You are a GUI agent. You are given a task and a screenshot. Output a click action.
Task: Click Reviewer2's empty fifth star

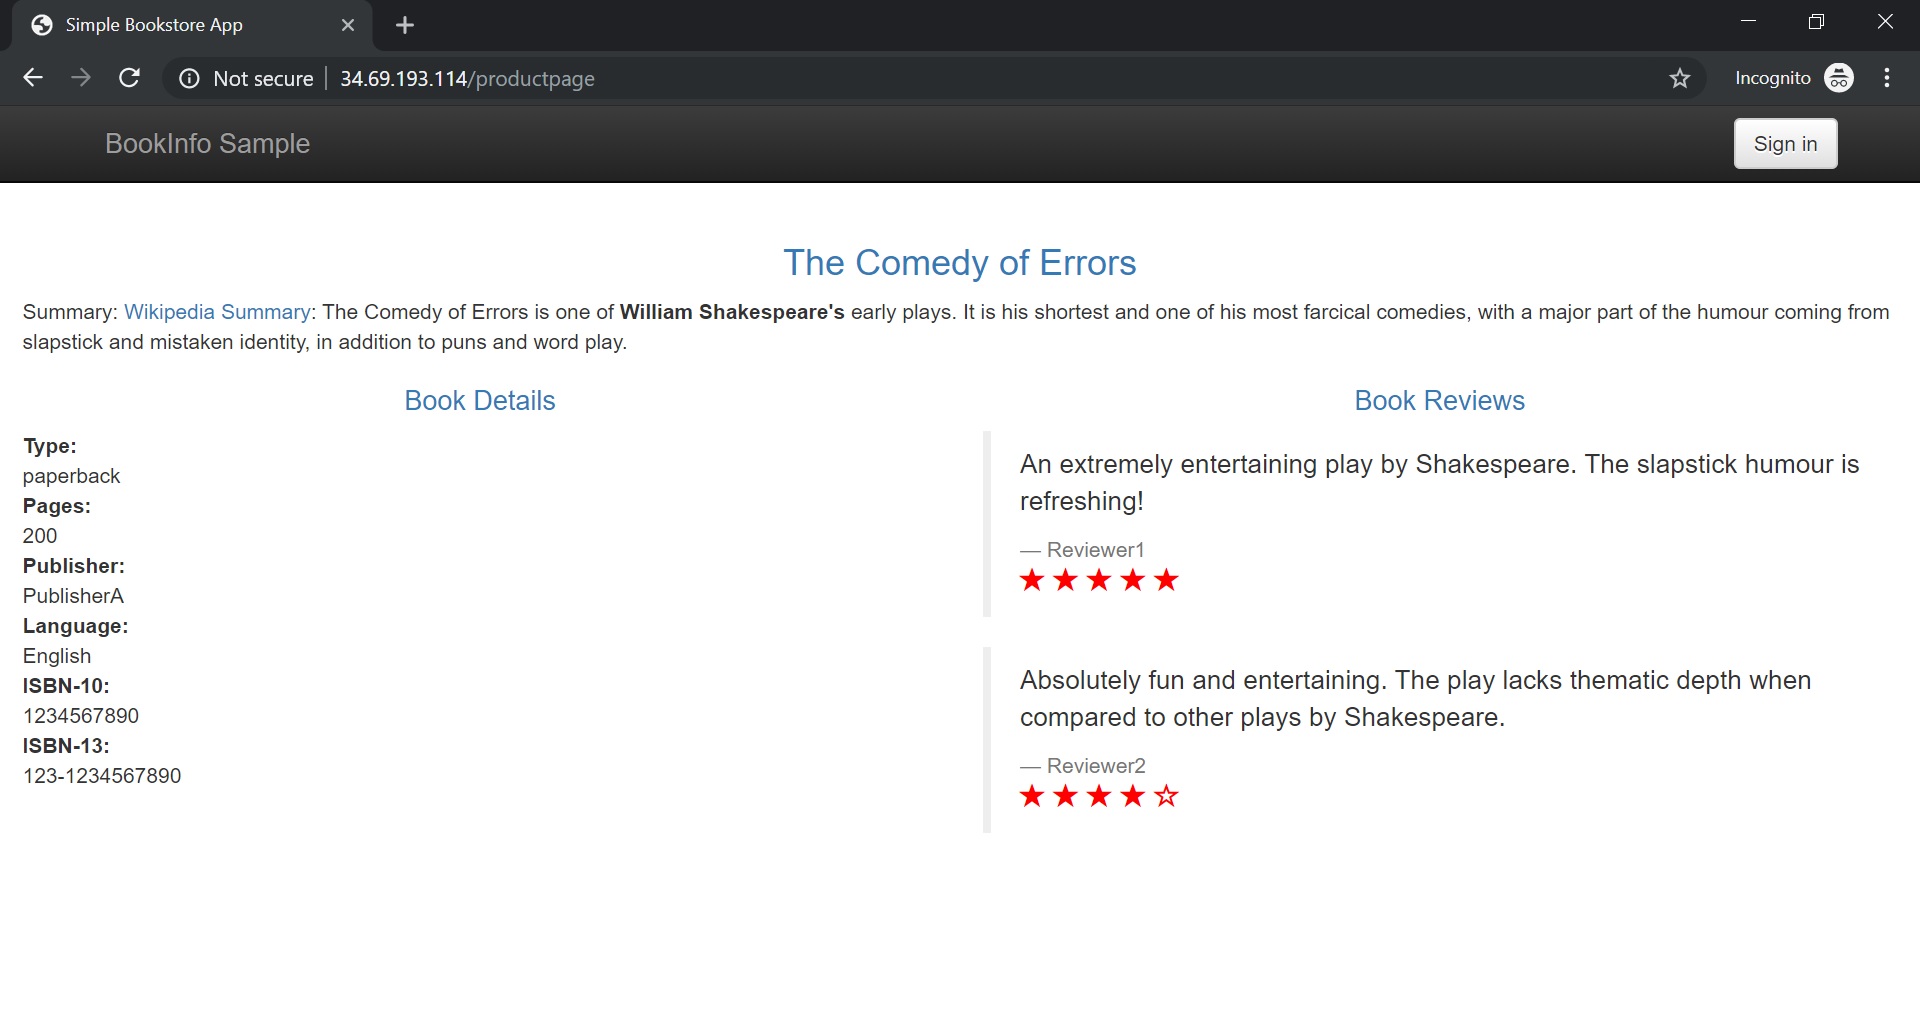pos(1166,796)
